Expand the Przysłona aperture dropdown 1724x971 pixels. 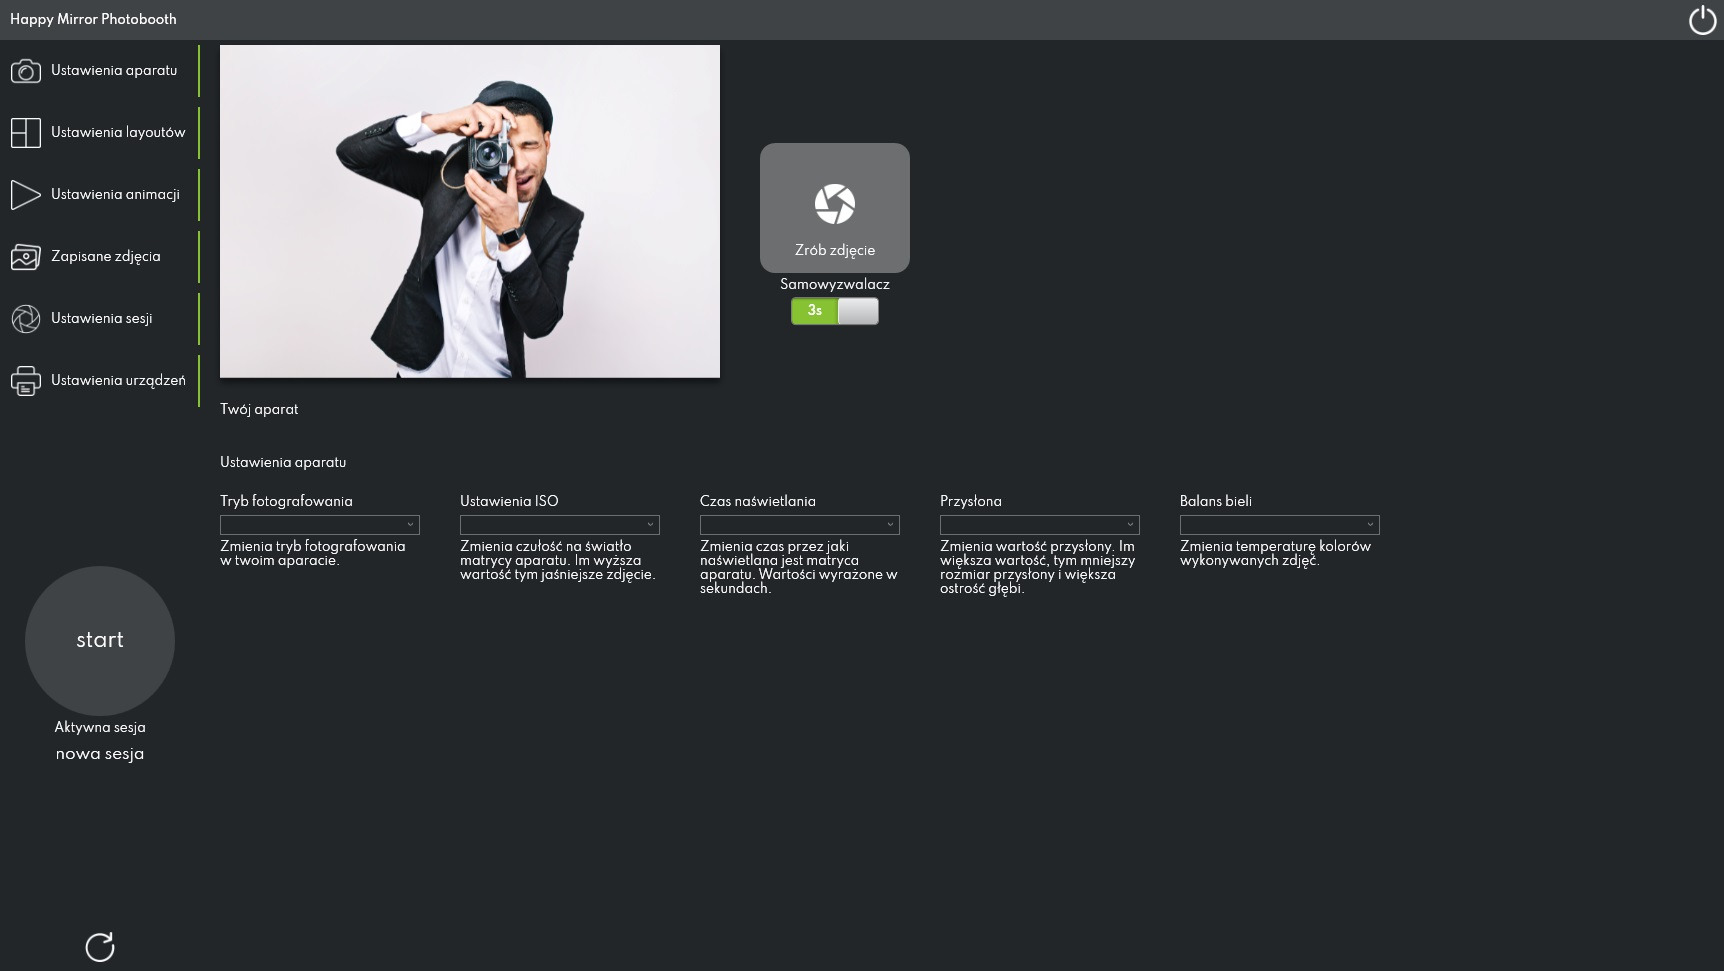coord(1039,525)
